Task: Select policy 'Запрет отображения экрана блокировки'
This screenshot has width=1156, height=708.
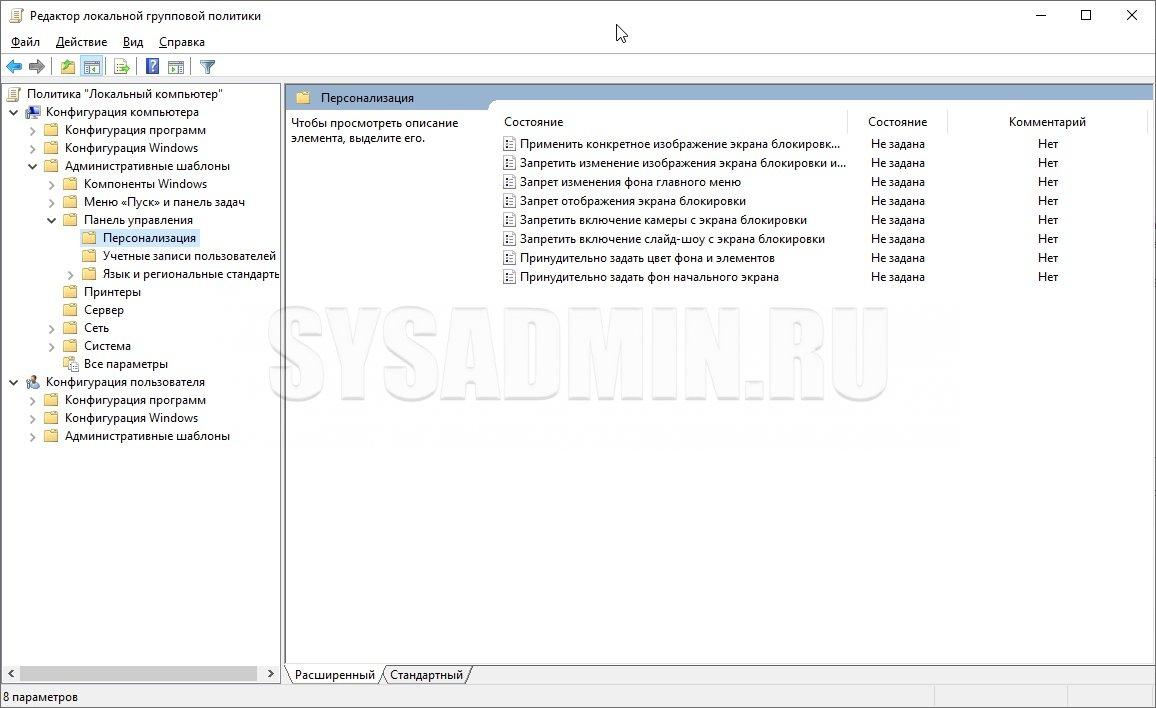Action: (633, 201)
